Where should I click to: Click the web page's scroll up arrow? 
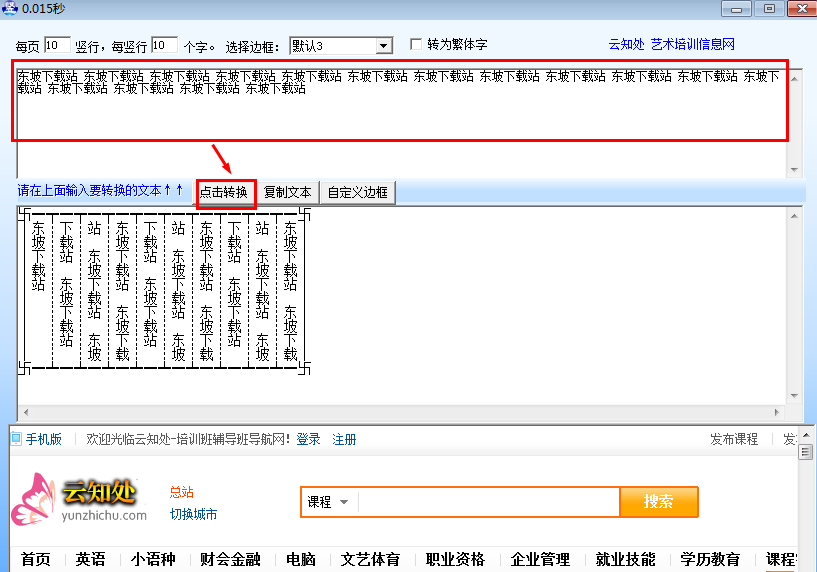(806, 435)
